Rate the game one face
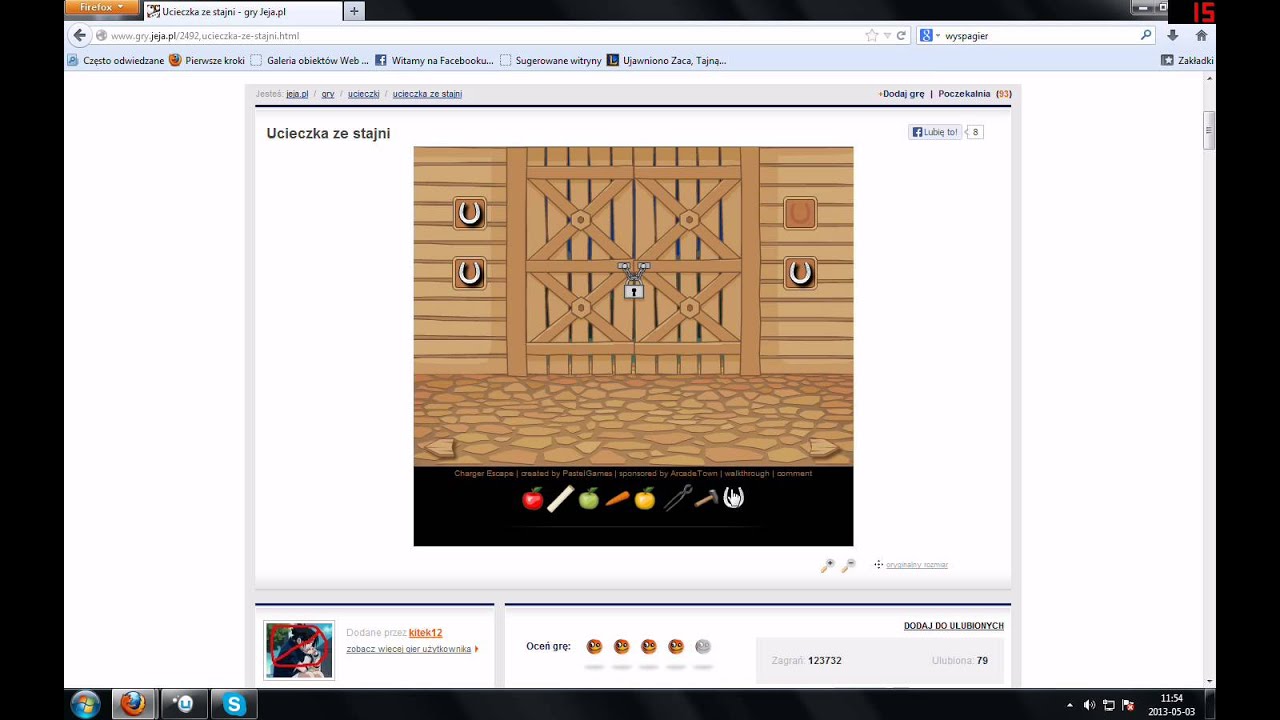 click(x=594, y=646)
